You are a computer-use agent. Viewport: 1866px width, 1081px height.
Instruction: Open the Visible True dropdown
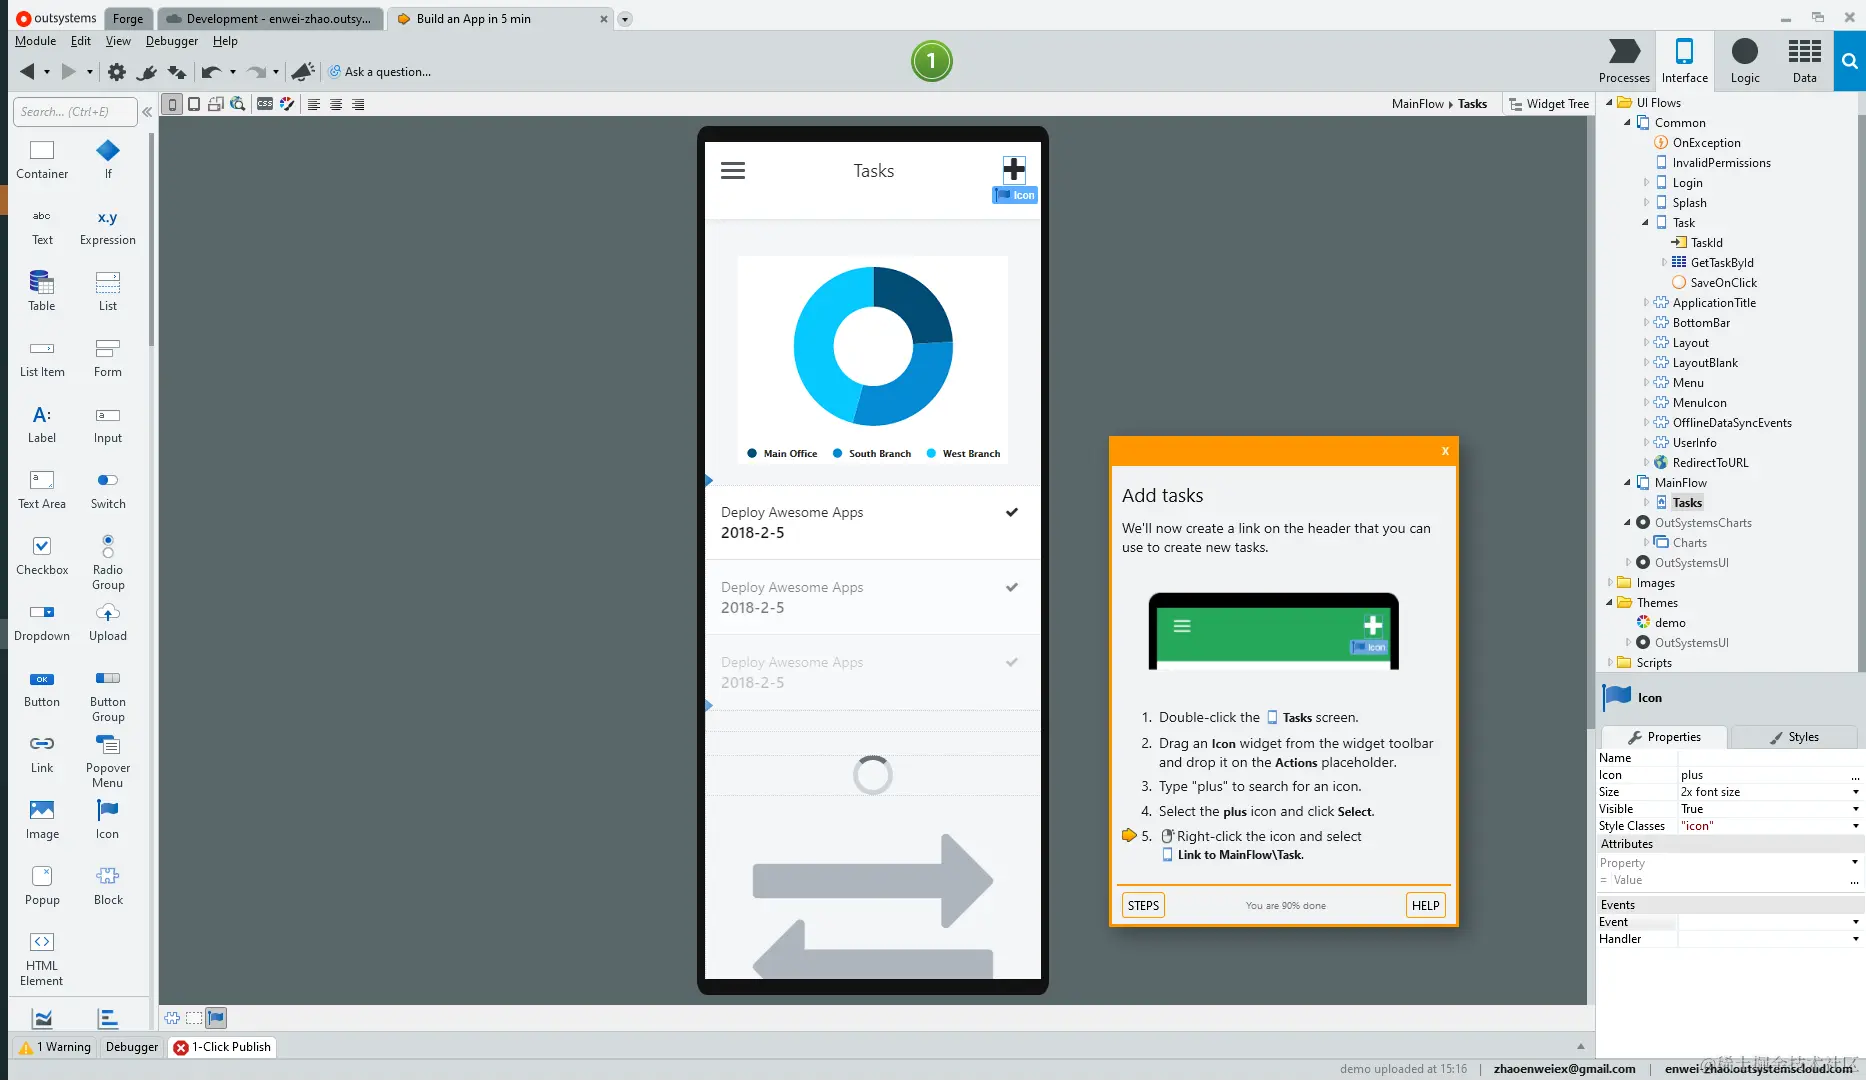pyautogui.click(x=1856, y=809)
